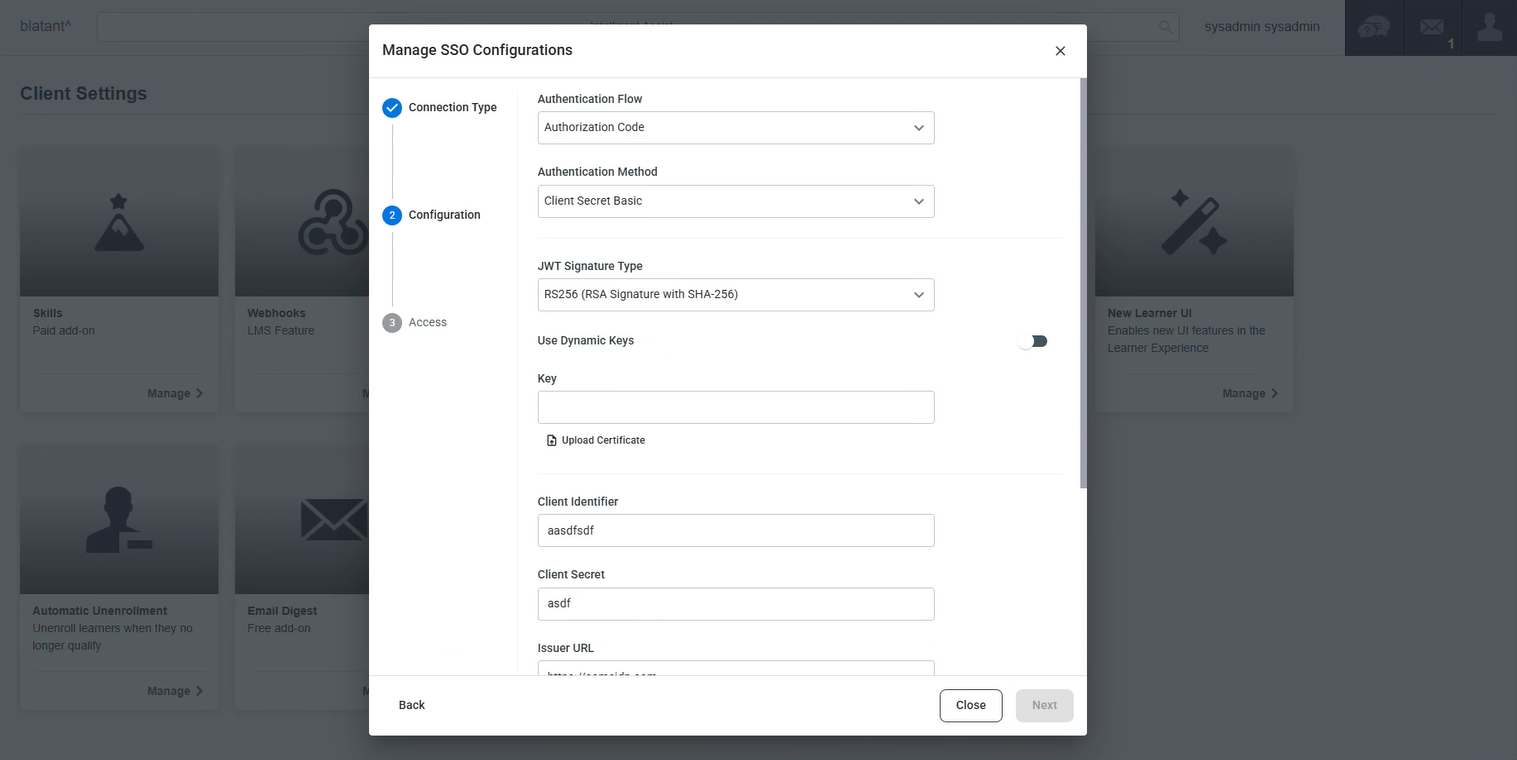Image resolution: width=1517 pixels, height=760 pixels.
Task: Open the chat bubbles icon in header
Action: pos(1373,27)
